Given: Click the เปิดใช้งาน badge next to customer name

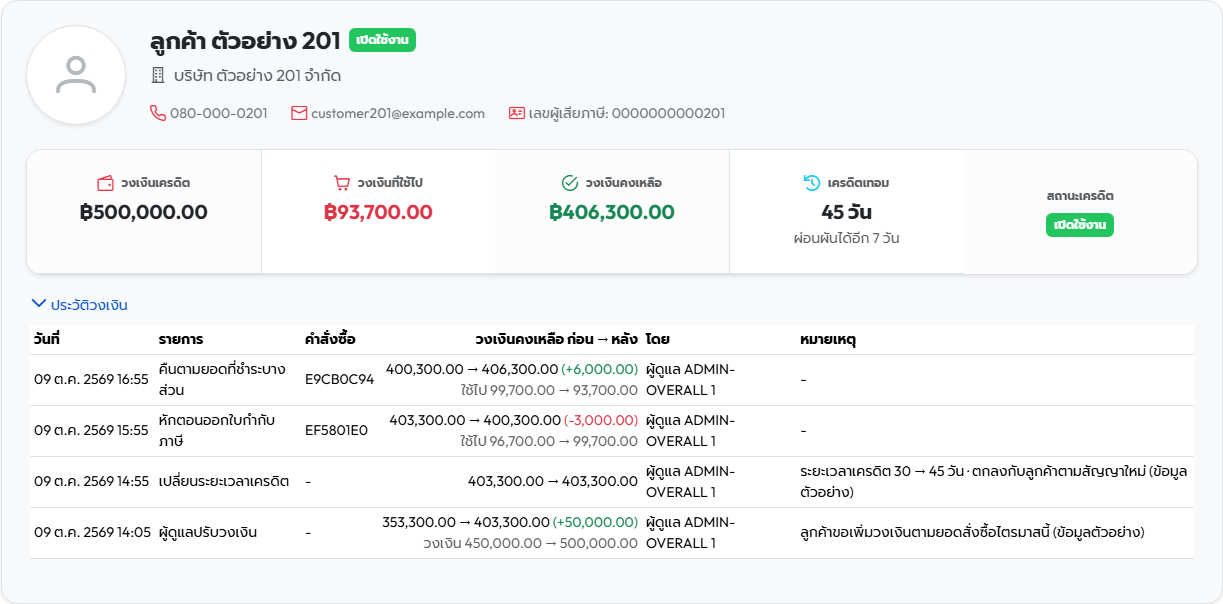Looking at the screenshot, I should coord(382,40).
